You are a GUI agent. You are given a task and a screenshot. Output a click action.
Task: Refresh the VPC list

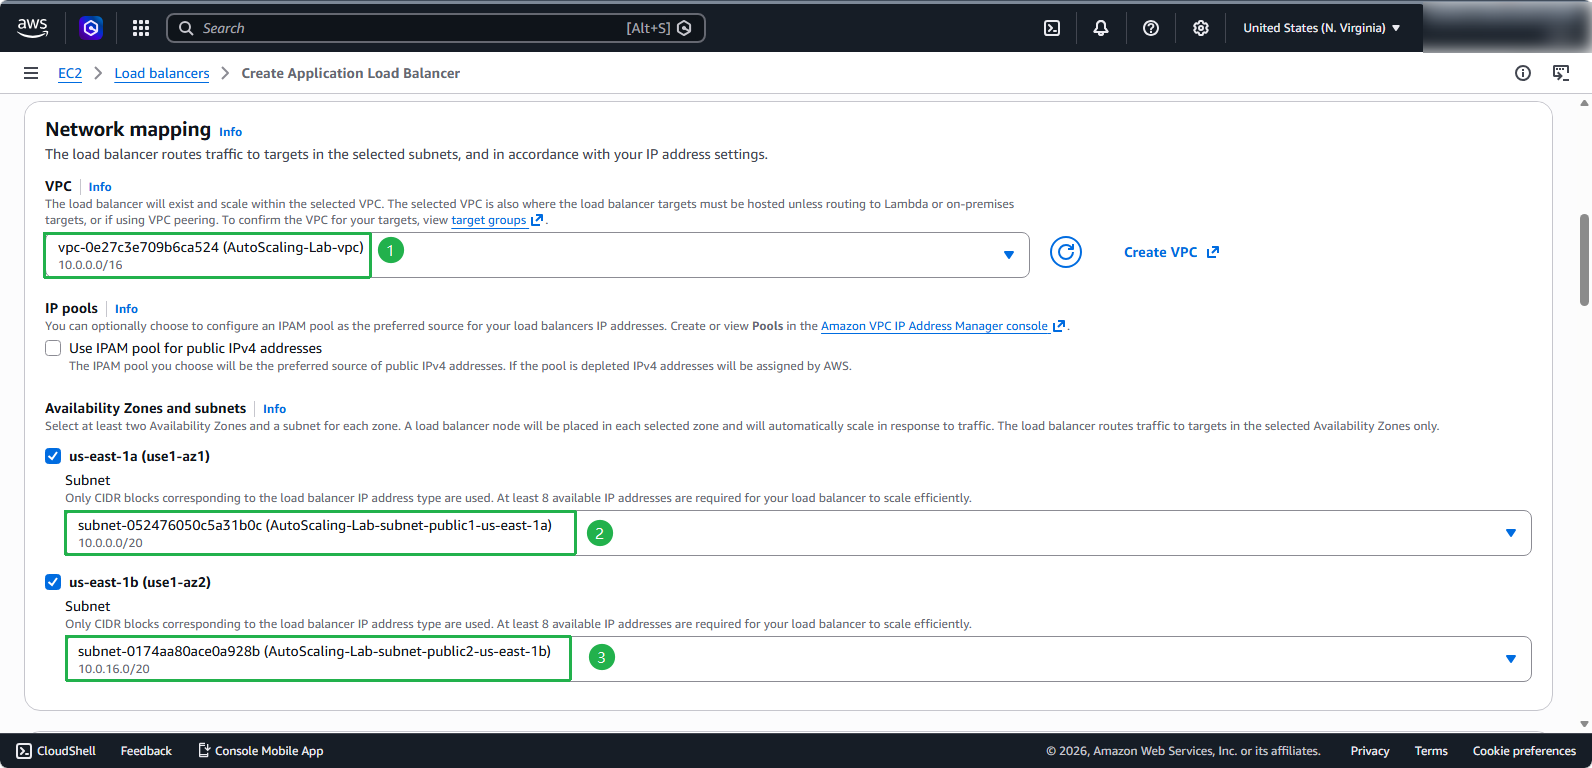pyautogui.click(x=1066, y=252)
